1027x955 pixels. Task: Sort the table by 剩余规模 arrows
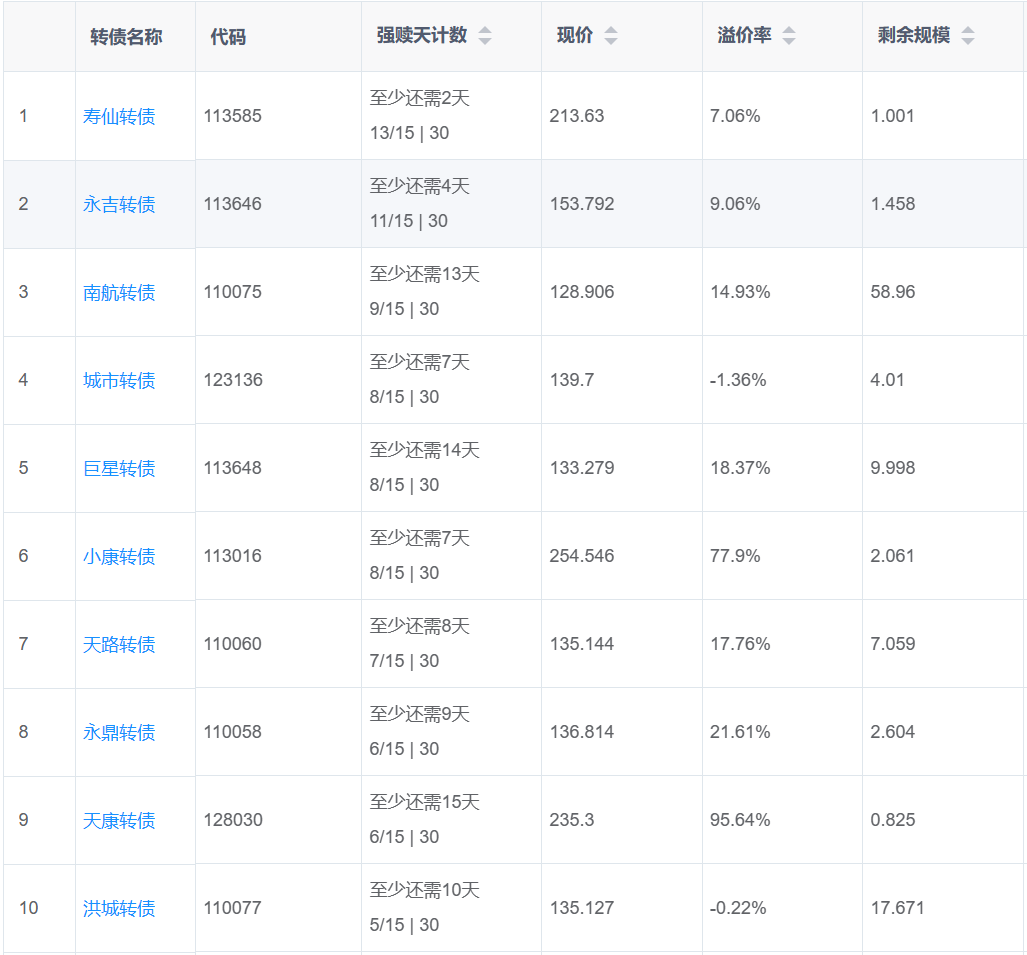(x=967, y=36)
